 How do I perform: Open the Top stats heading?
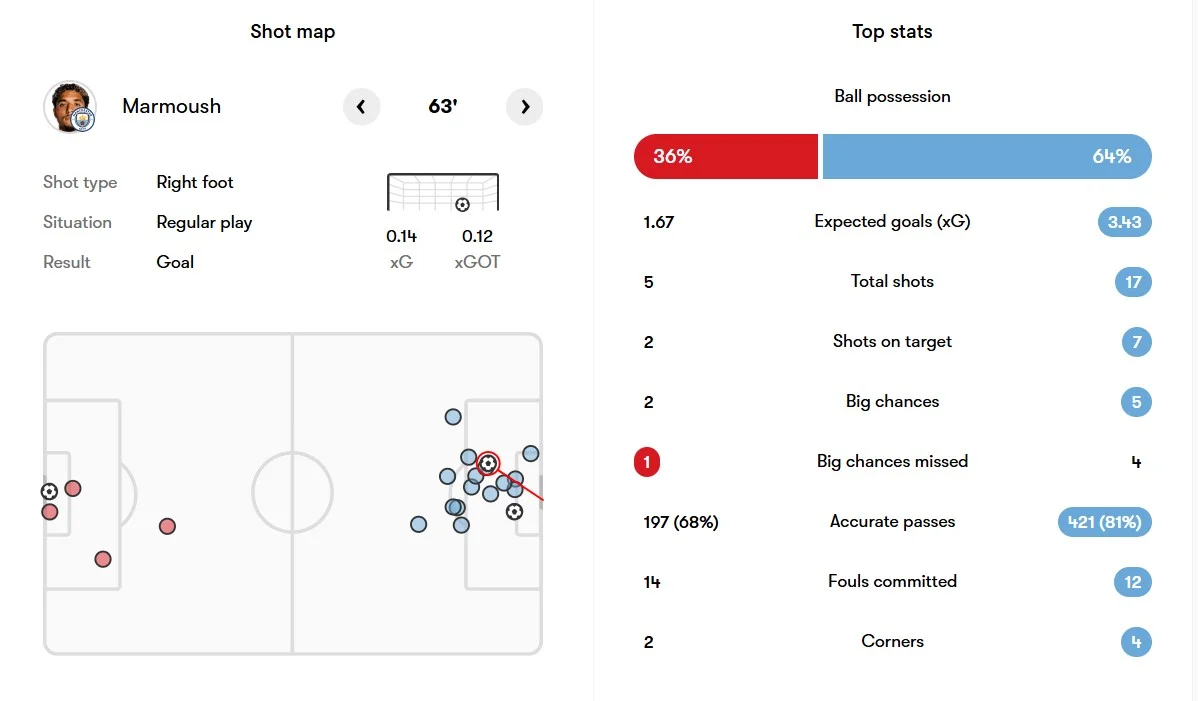[892, 32]
